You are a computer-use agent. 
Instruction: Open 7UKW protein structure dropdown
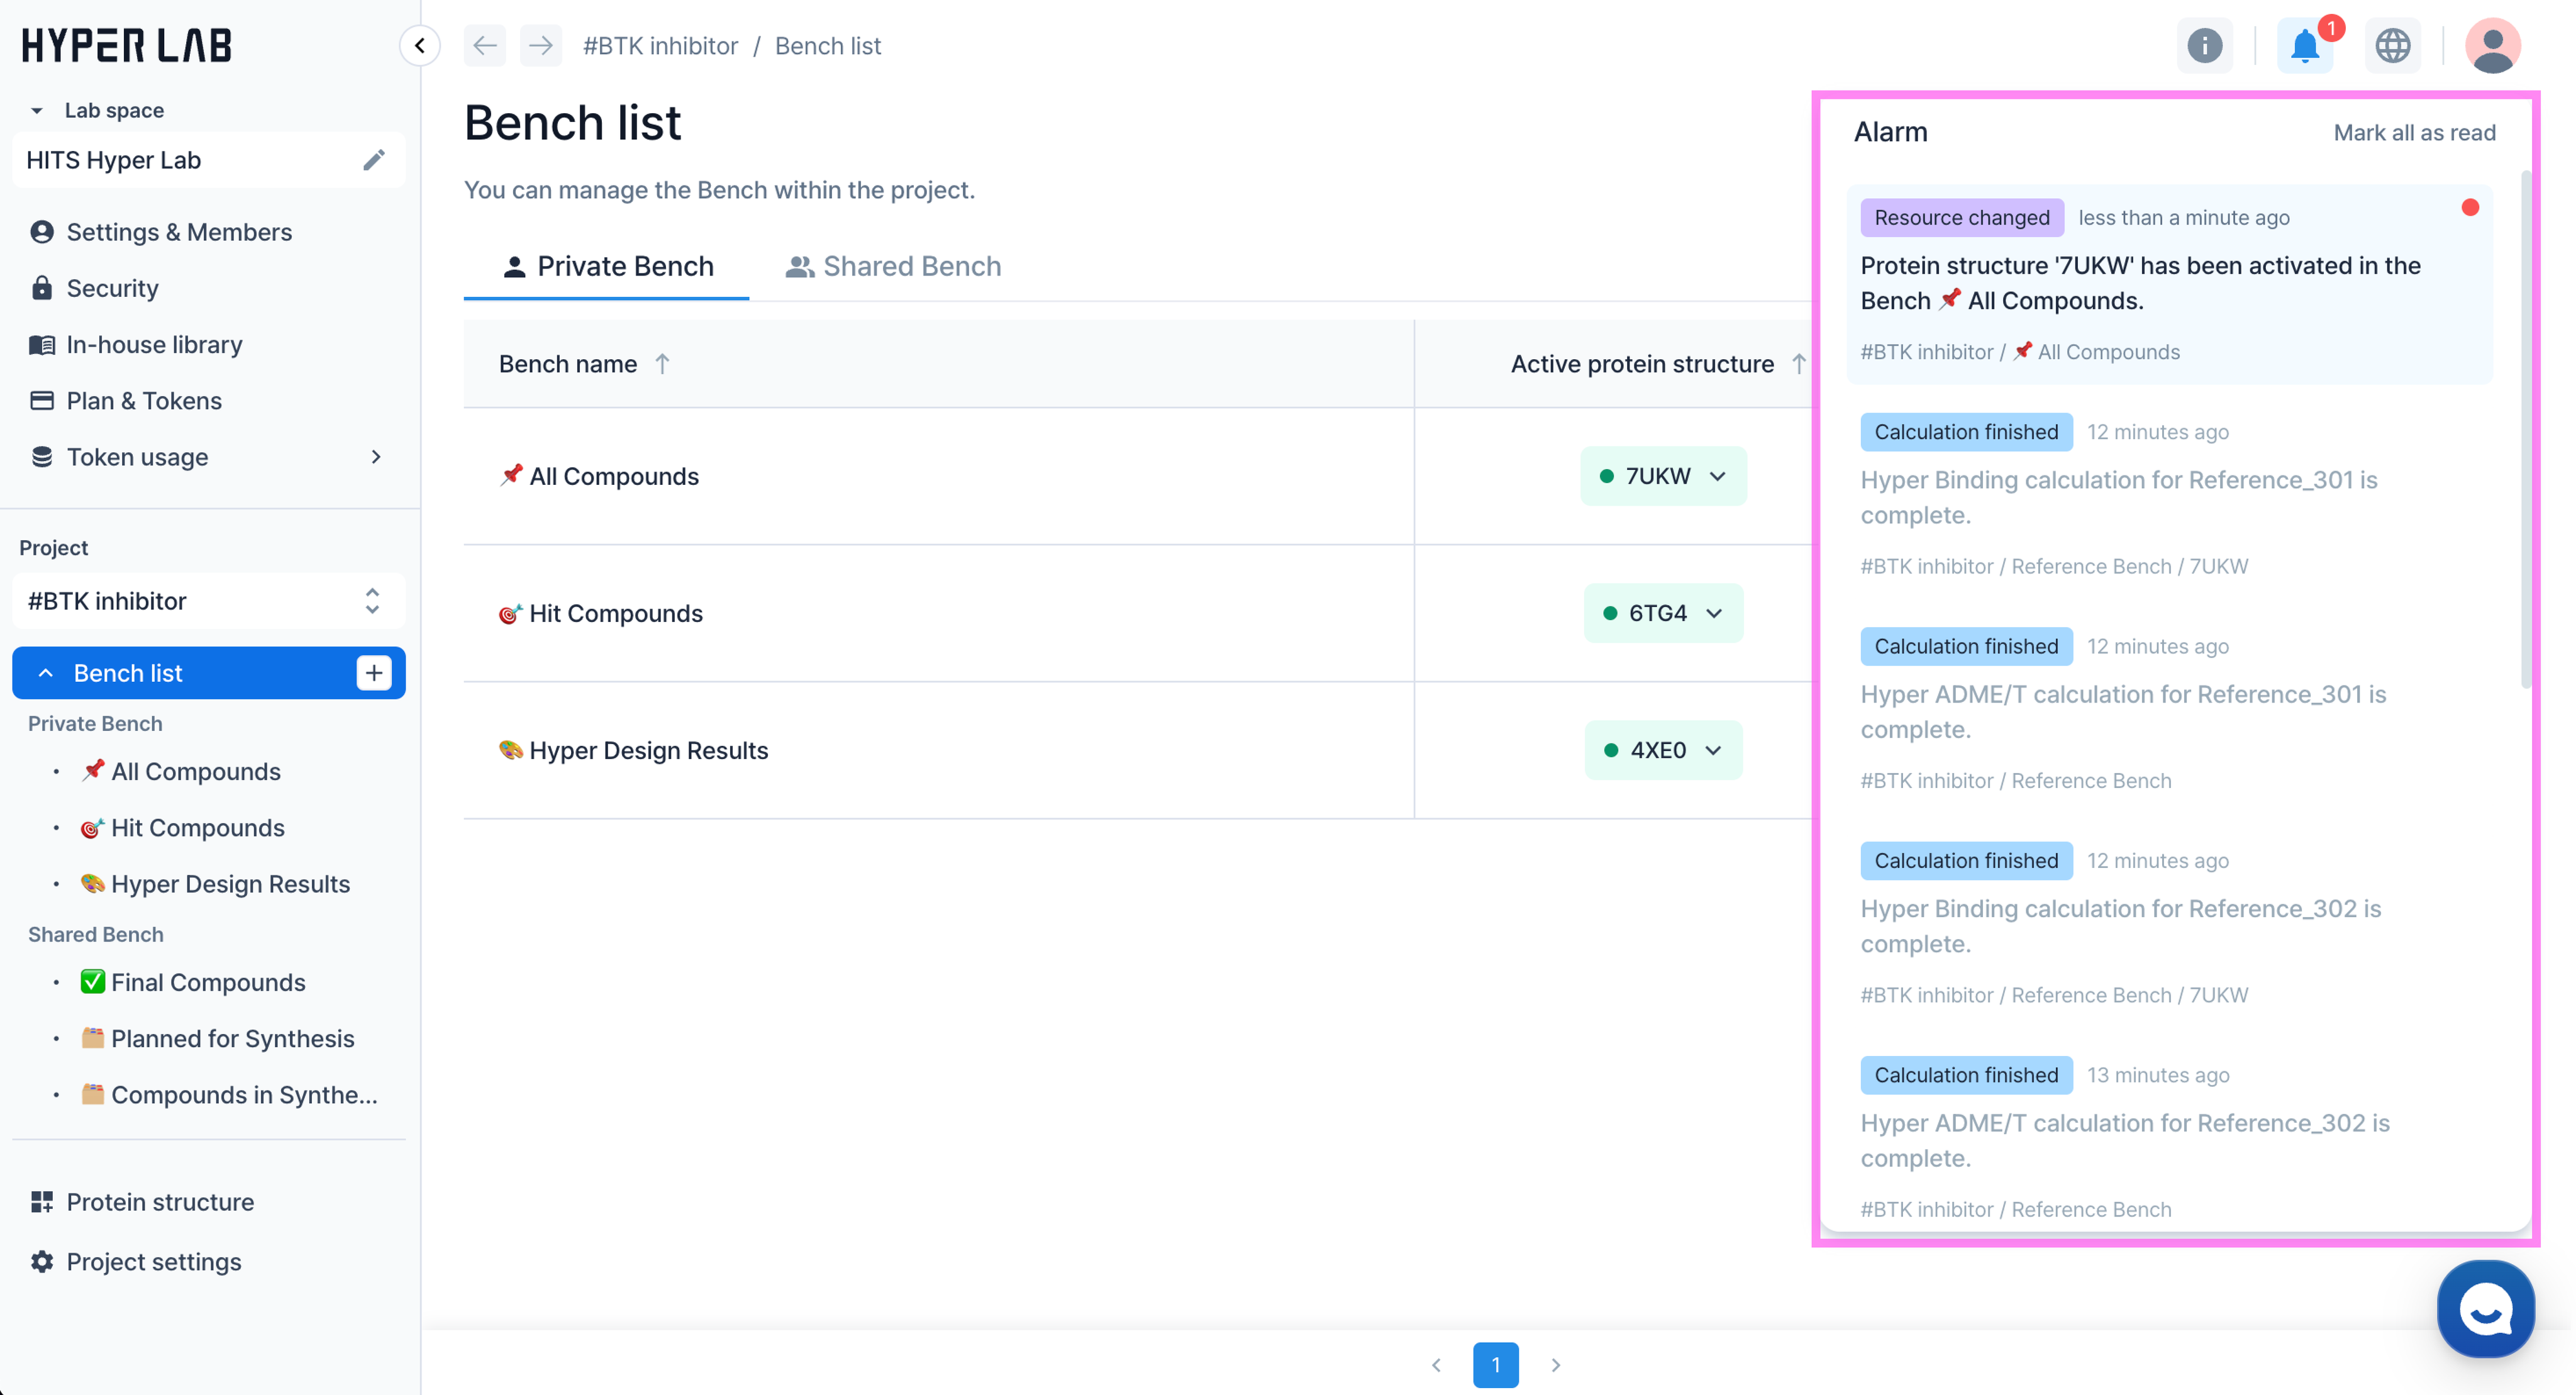pos(1663,476)
